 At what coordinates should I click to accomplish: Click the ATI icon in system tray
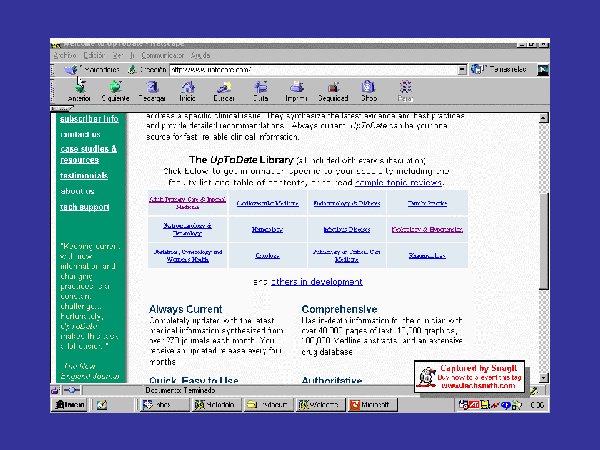474,404
